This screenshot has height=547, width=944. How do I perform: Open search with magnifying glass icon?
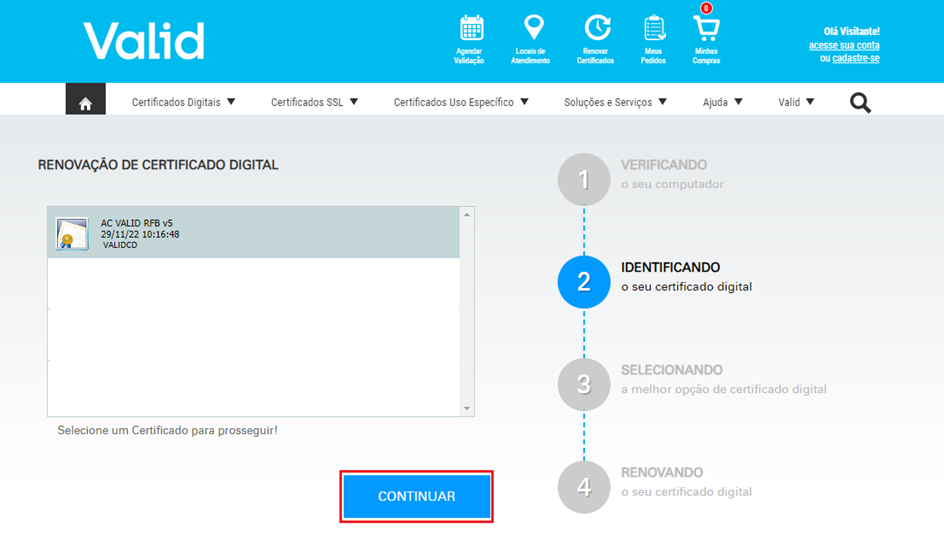pos(860,103)
